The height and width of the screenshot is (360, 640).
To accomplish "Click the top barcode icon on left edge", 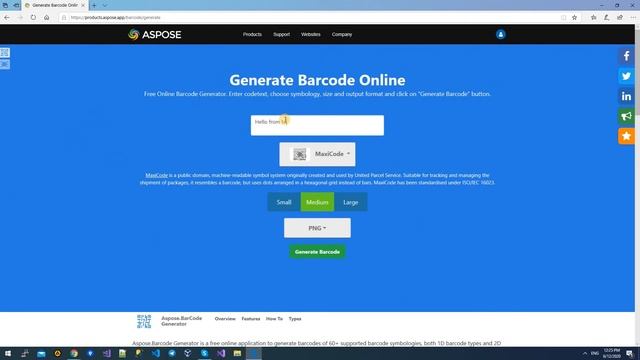I will (x=5, y=53).
